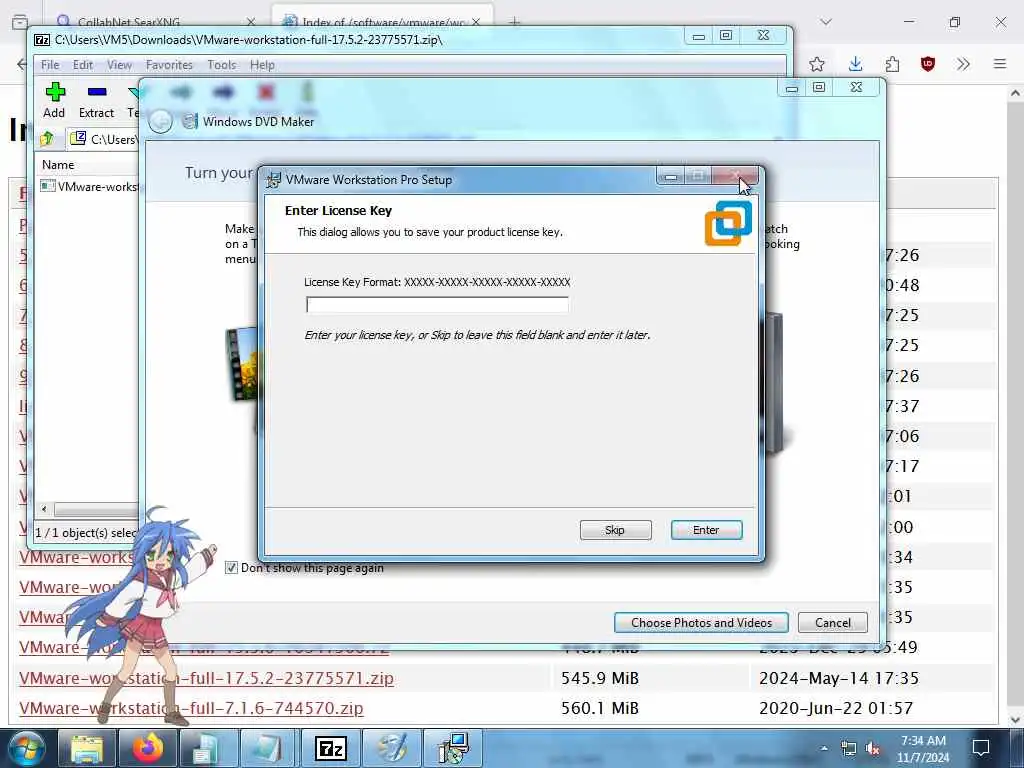Show more Firefox toolbar tools

(x=963, y=64)
